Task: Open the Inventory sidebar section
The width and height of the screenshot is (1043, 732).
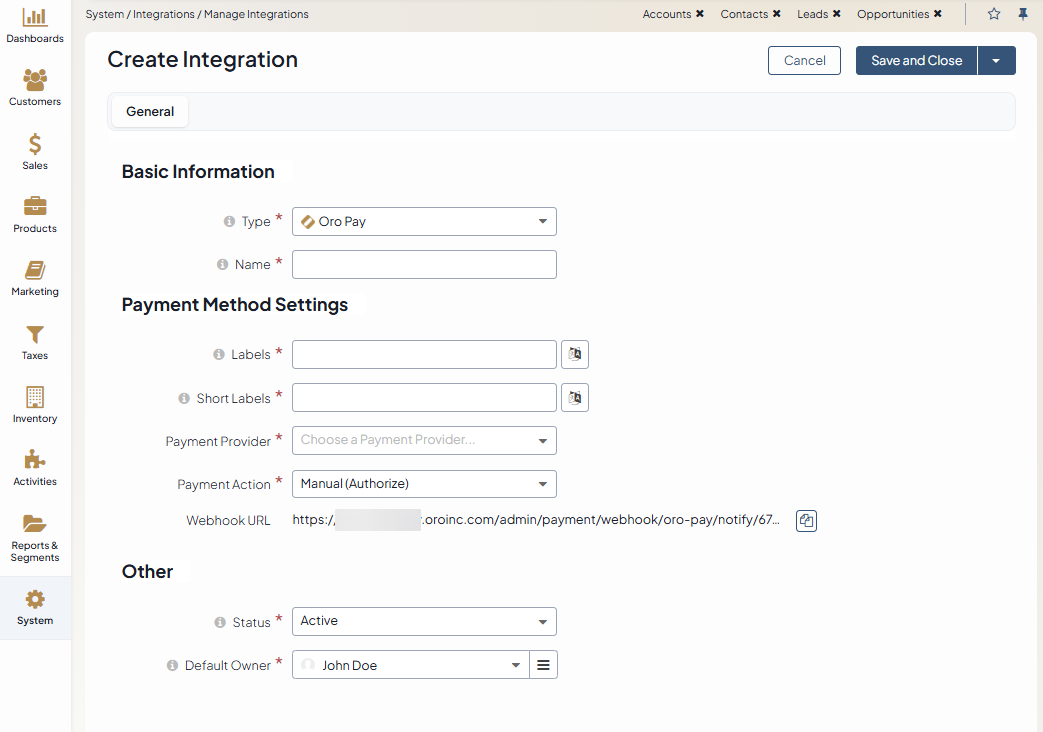Action: click(x=35, y=405)
